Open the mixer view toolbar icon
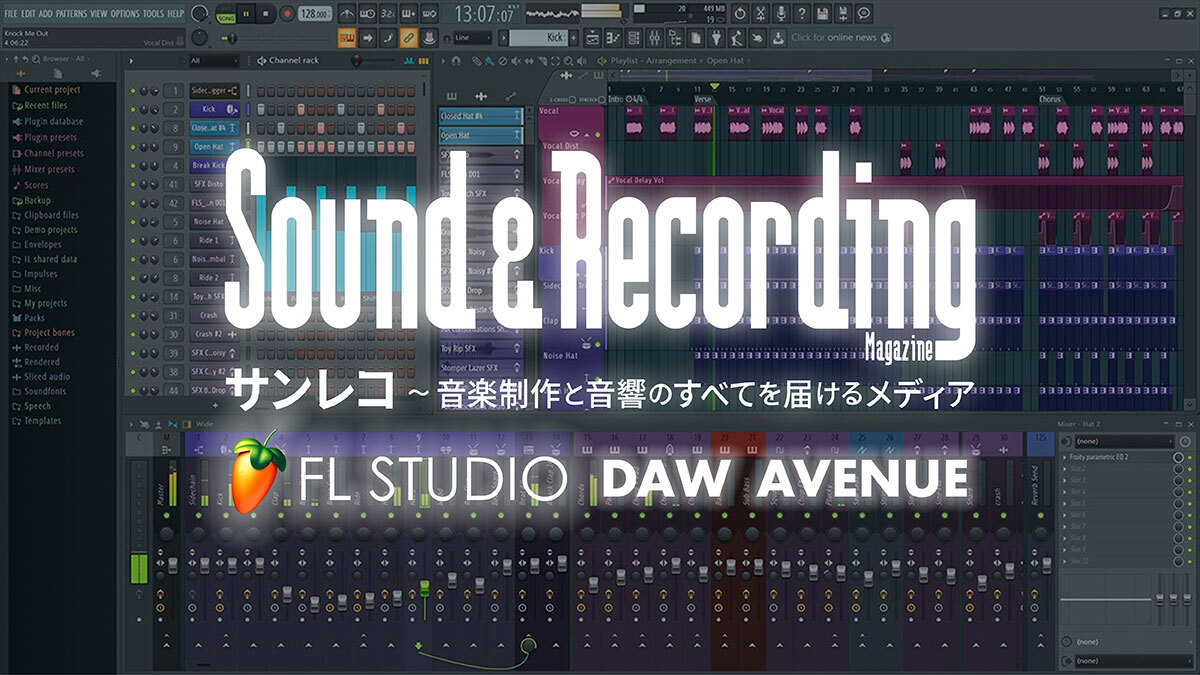The image size is (1200, 675). (x=655, y=37)
